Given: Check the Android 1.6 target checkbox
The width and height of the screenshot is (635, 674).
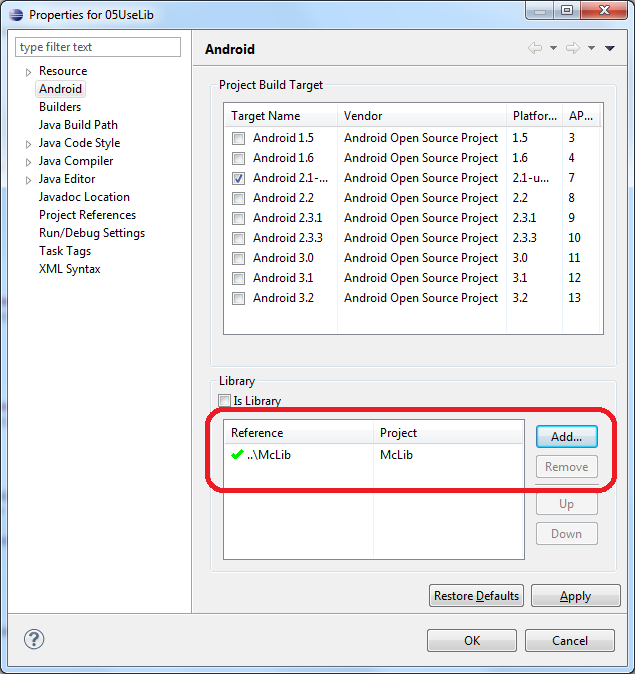Looking at the screenshot, I should pyautogui.click(x=238, y=158).
